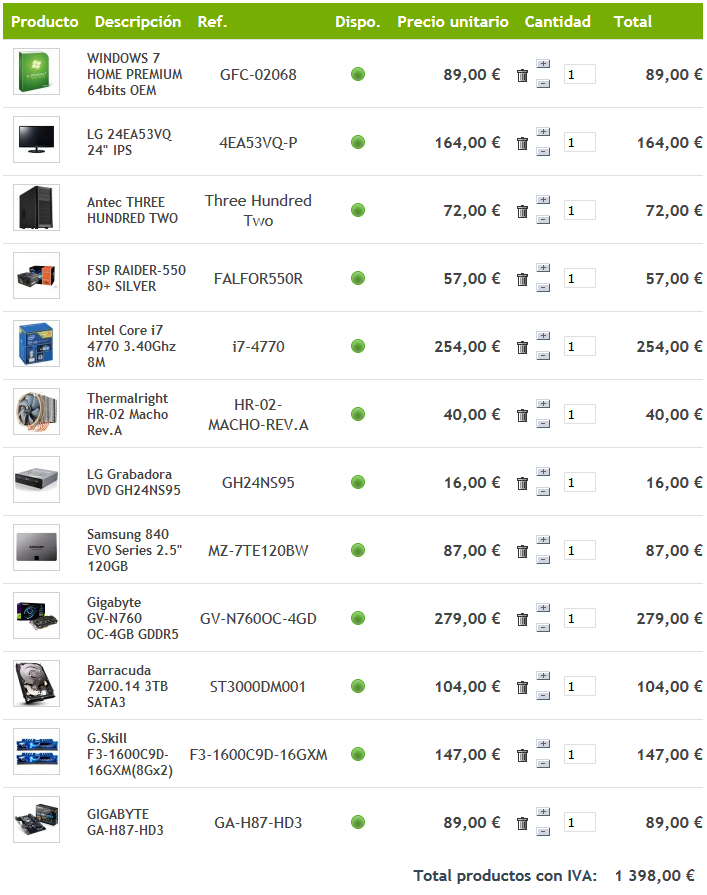Increase quantity of Barracuda 3TB drive
The width and height of the screenshot is (707, 895).
(x=543, y=675)
